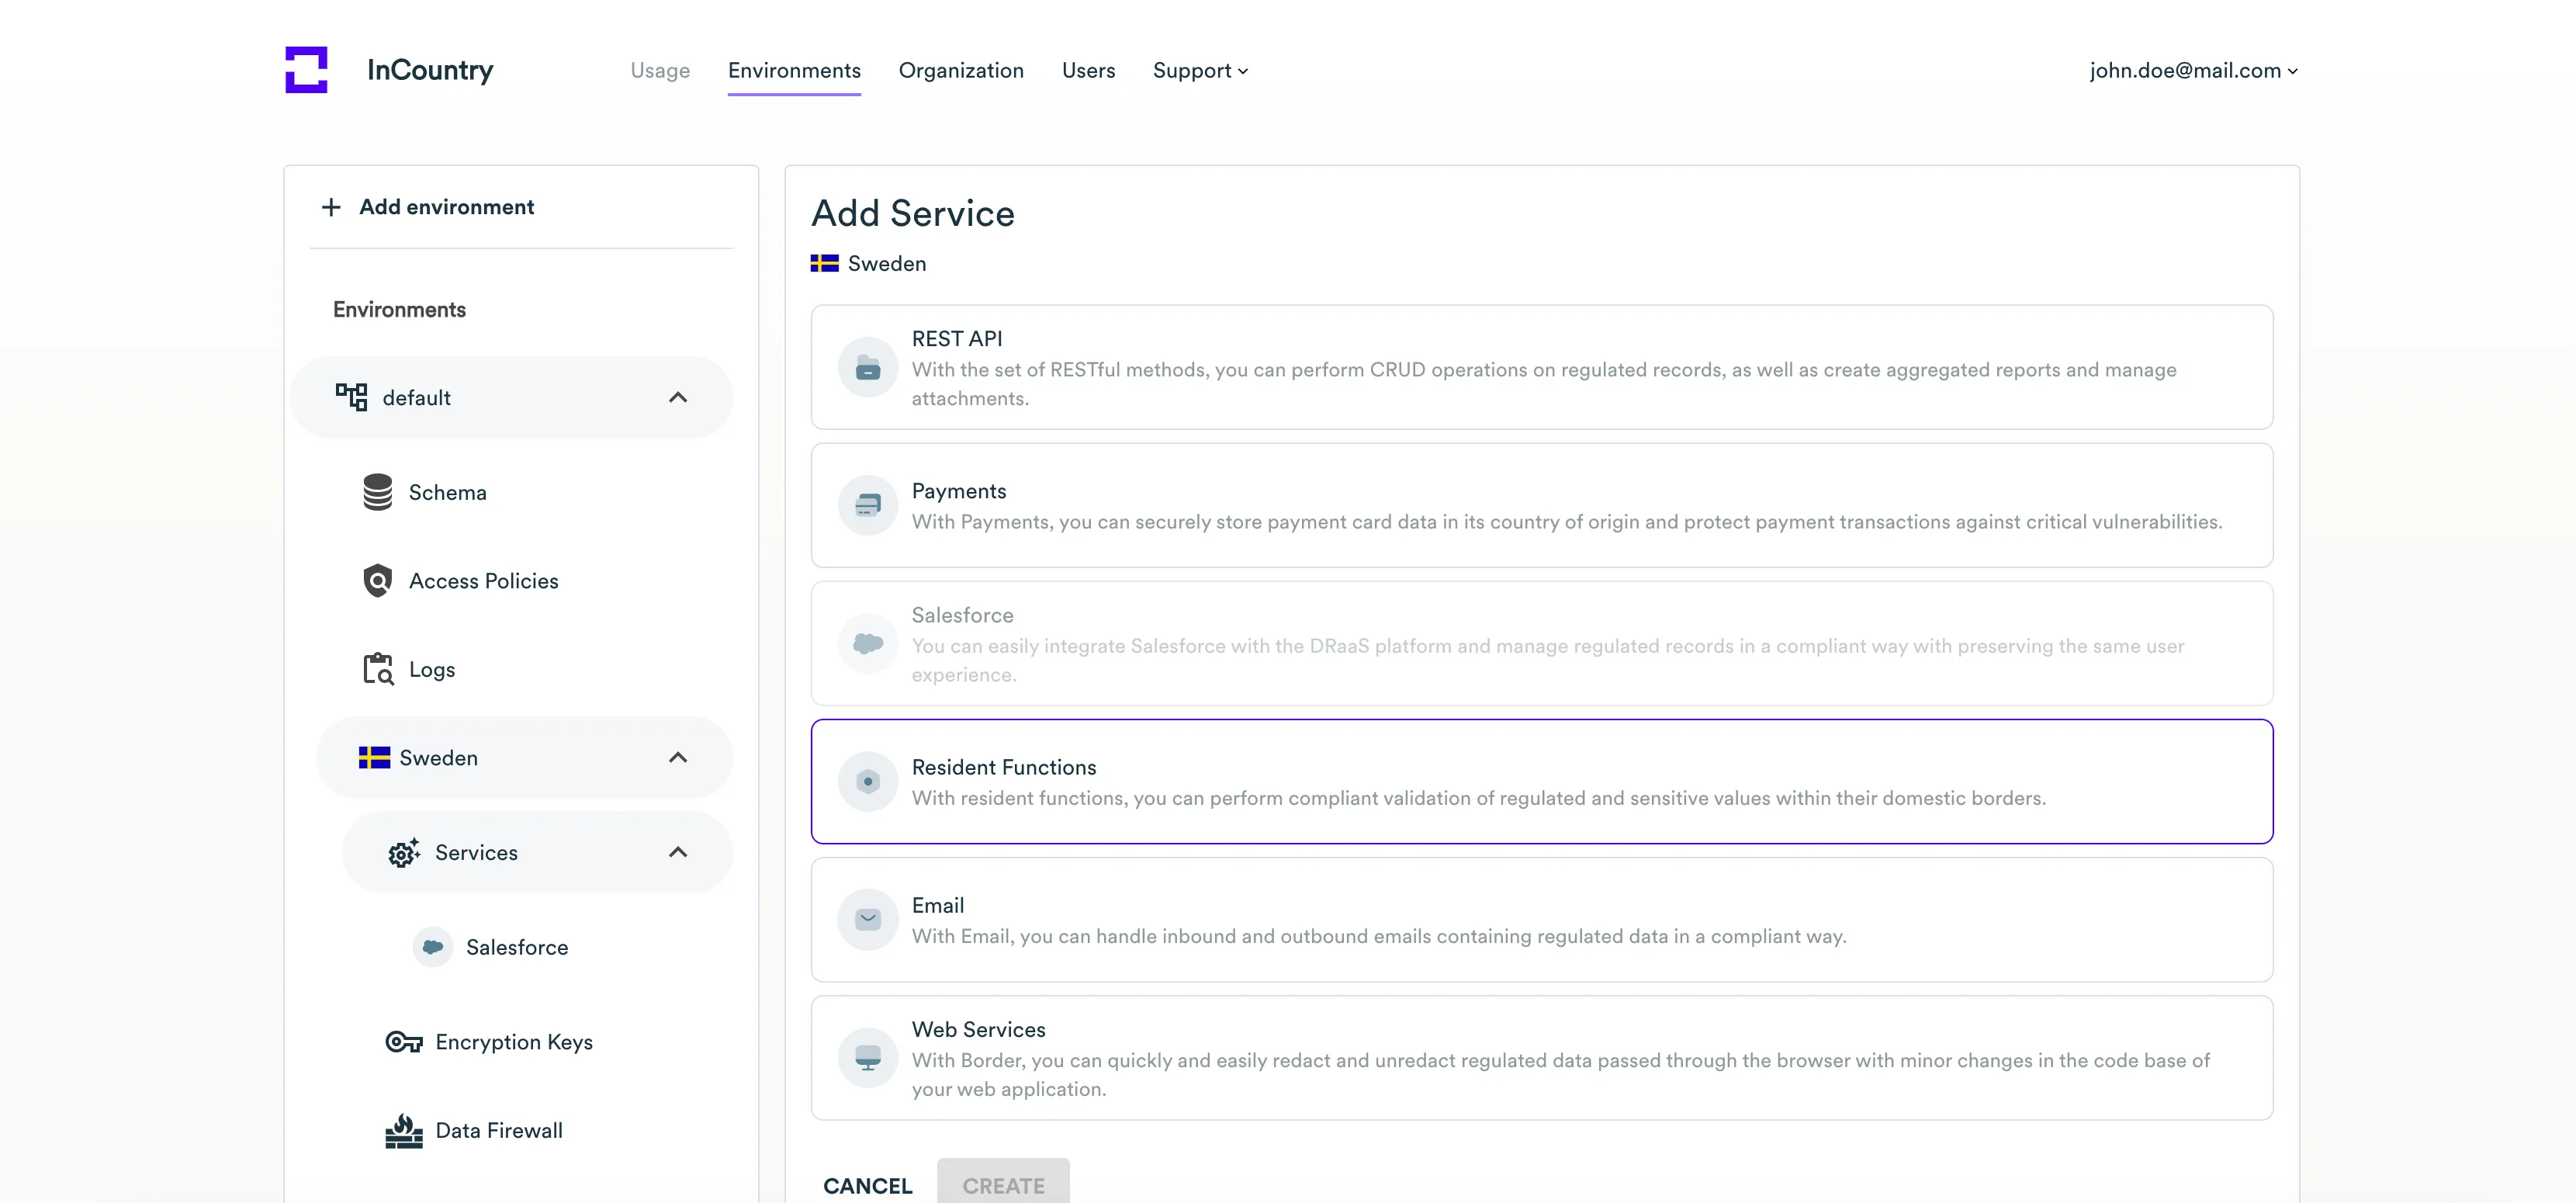The image size is (2576, 1203).
Task: Click the Schema database icon
Action: [377, 492]
